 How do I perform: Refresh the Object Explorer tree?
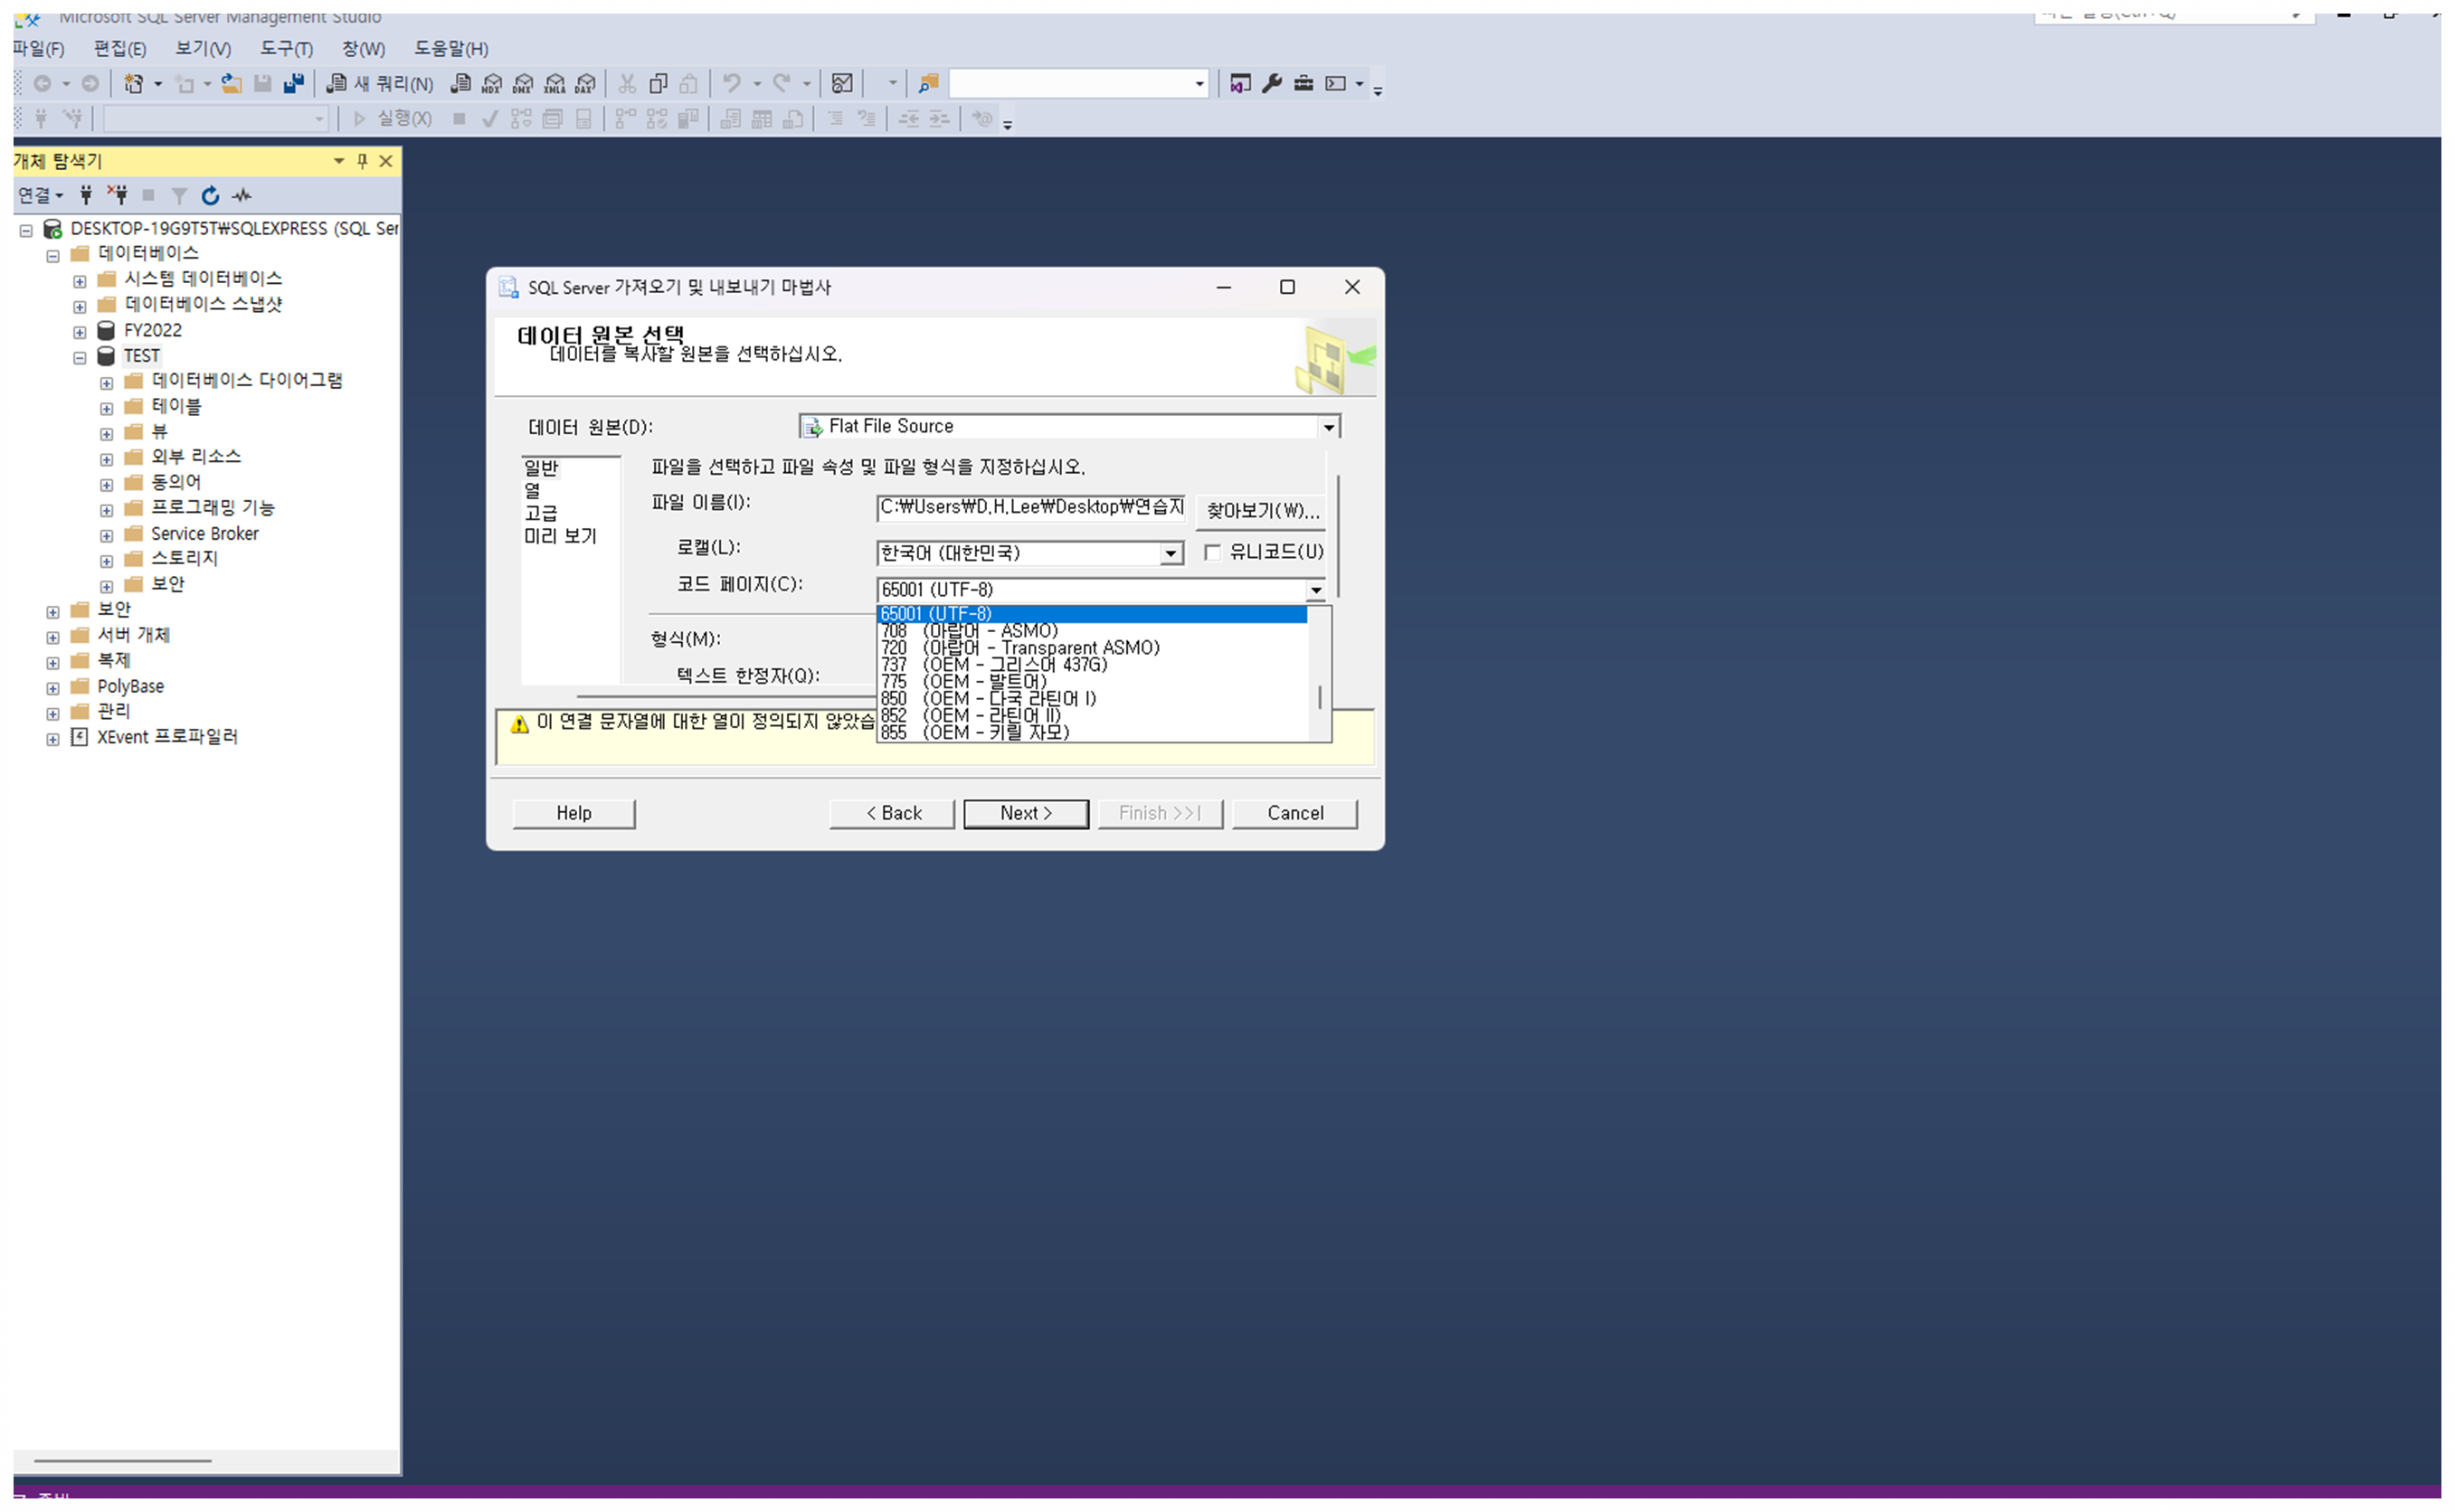[210, 196]
